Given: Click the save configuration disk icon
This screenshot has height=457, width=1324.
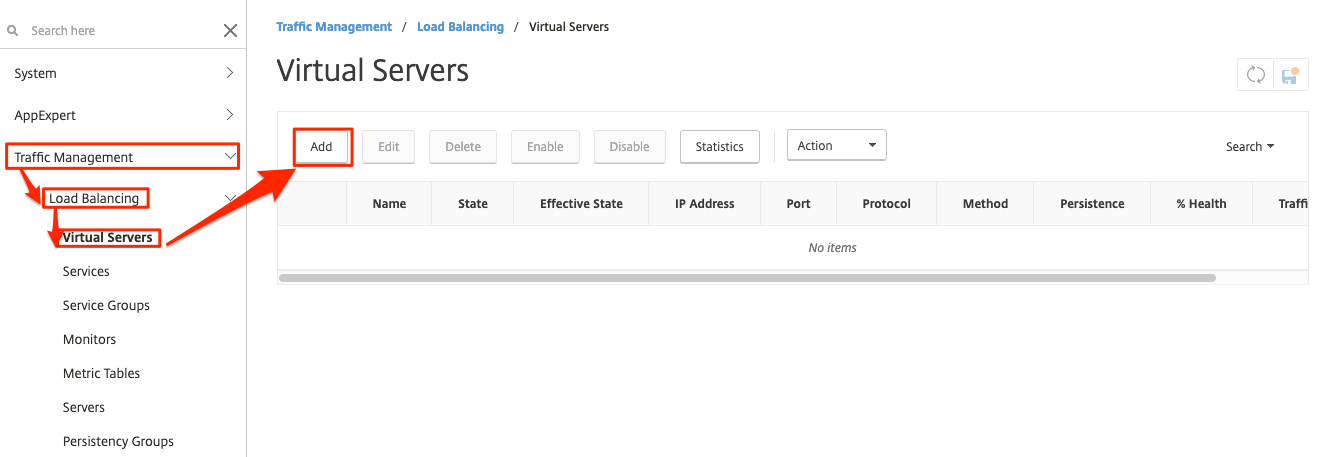Looking at the screenshot, I should (x=1290, y=75).
